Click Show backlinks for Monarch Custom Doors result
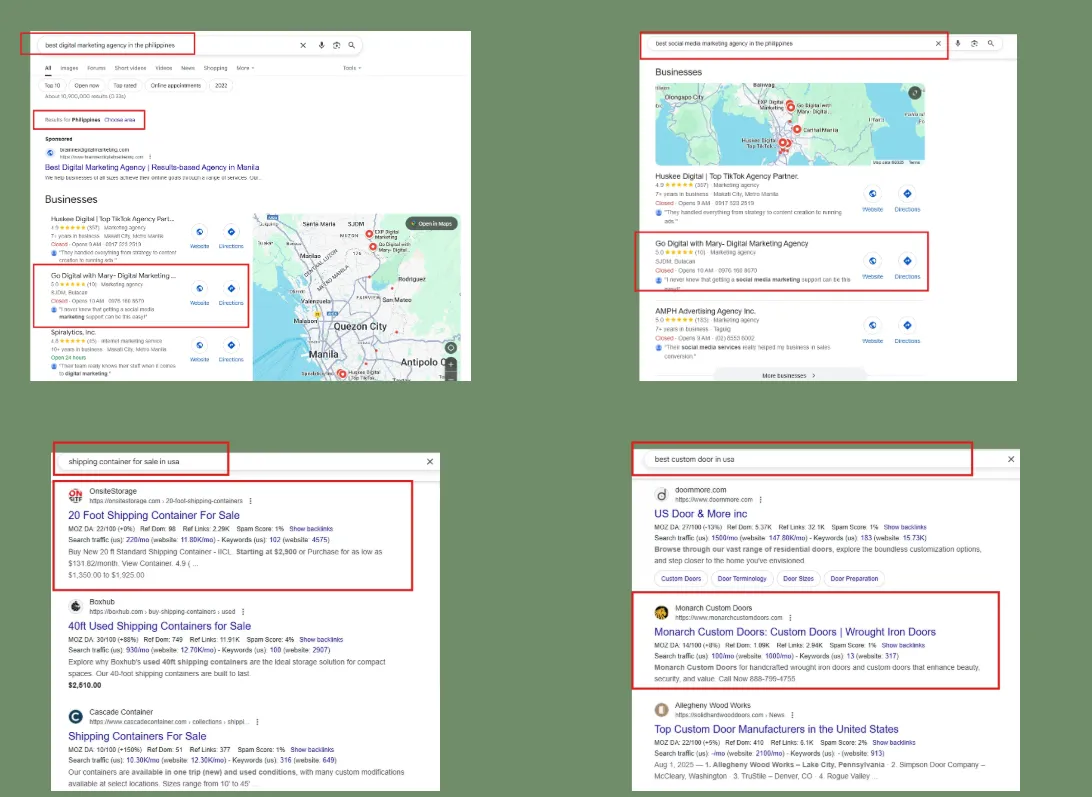 click(x=903, y=645)
